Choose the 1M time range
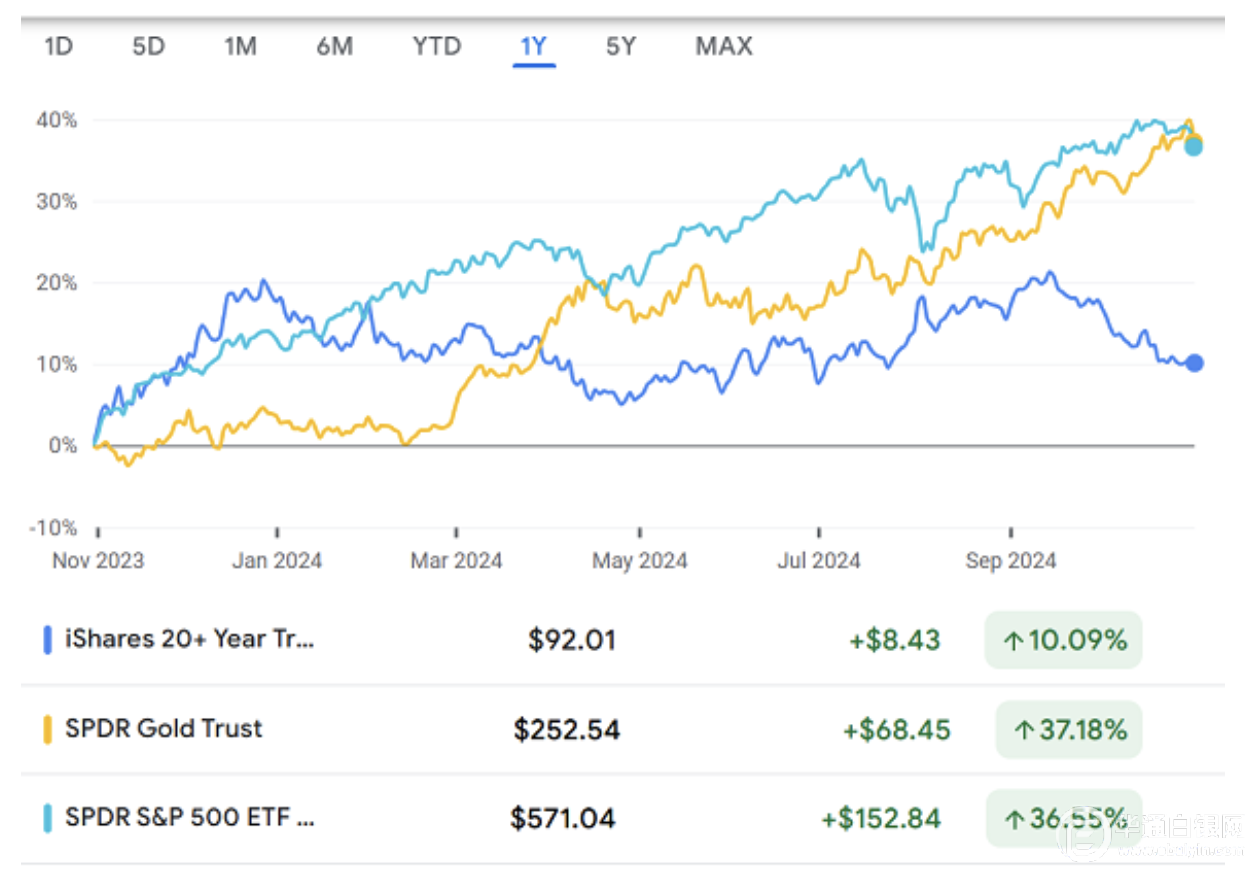The width and height of the screenshot is (1260, 878). click(240, 46)
